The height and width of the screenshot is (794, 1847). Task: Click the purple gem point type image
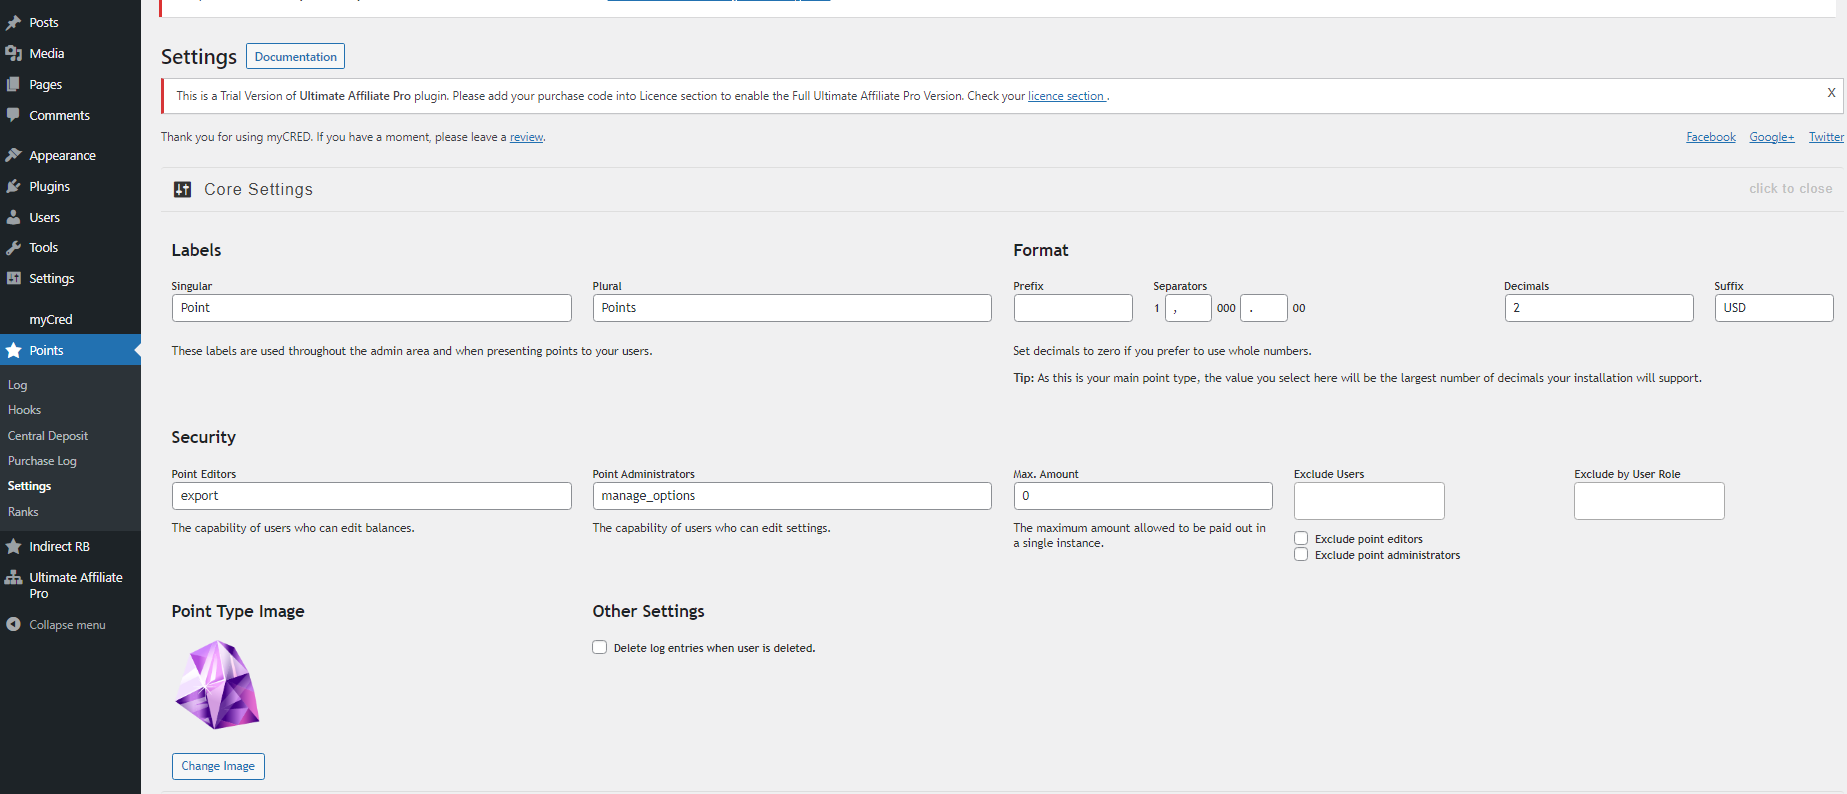click(217, 685)
